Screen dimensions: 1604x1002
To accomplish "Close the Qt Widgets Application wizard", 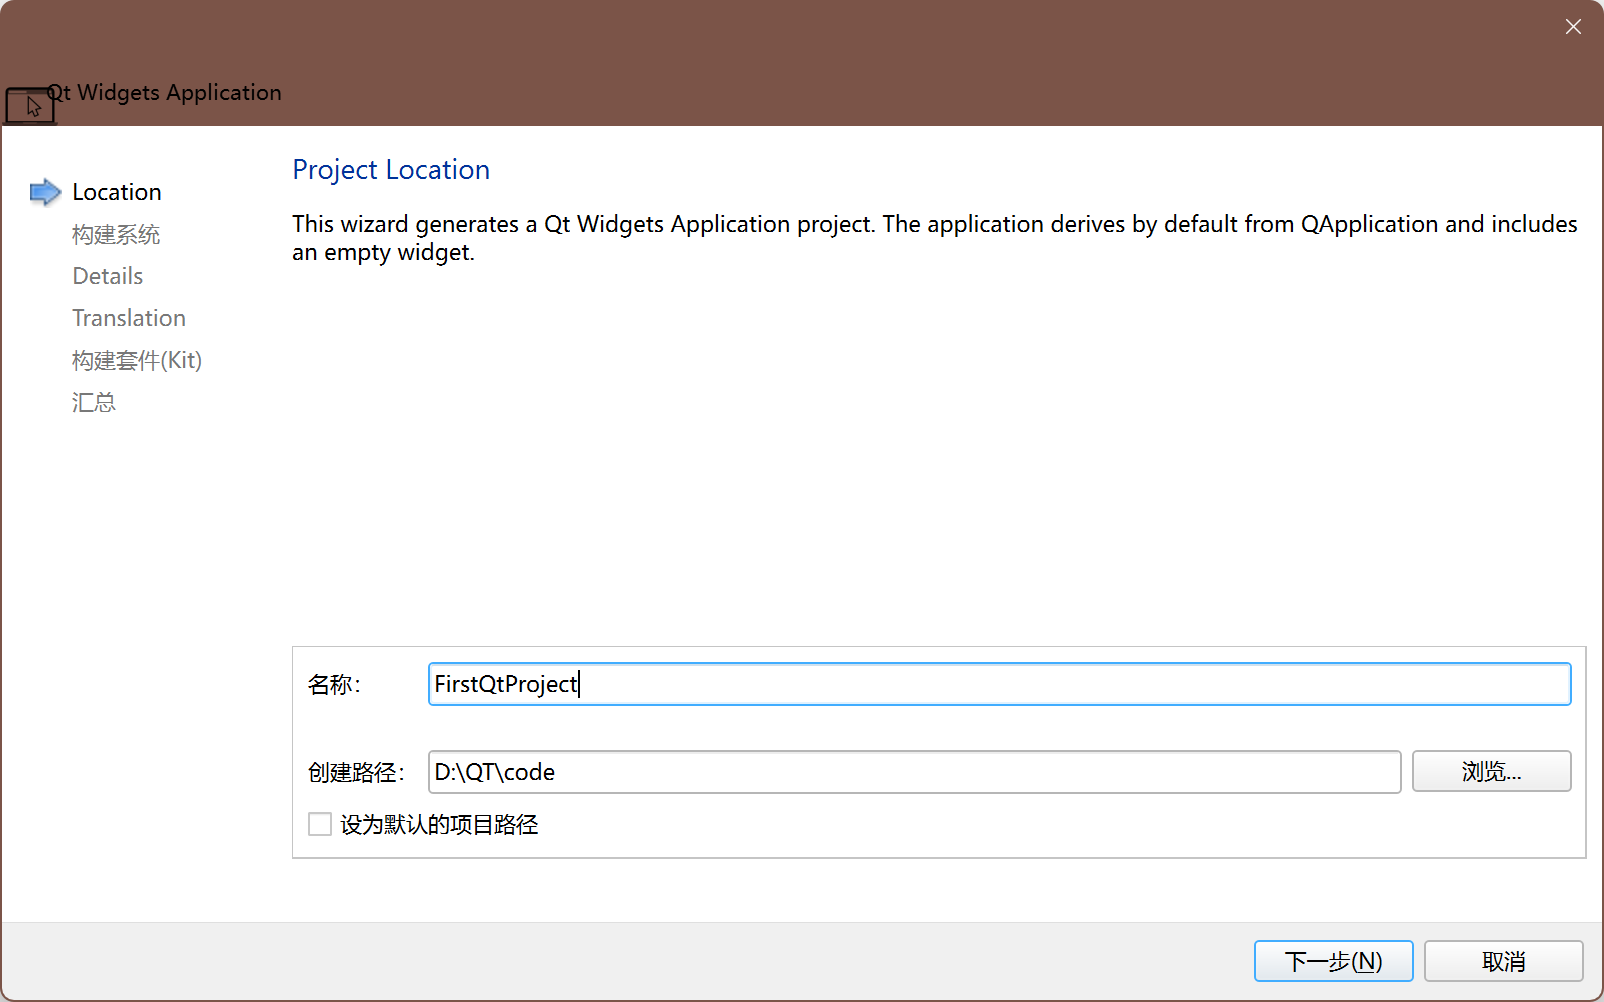I will 1573,26.
